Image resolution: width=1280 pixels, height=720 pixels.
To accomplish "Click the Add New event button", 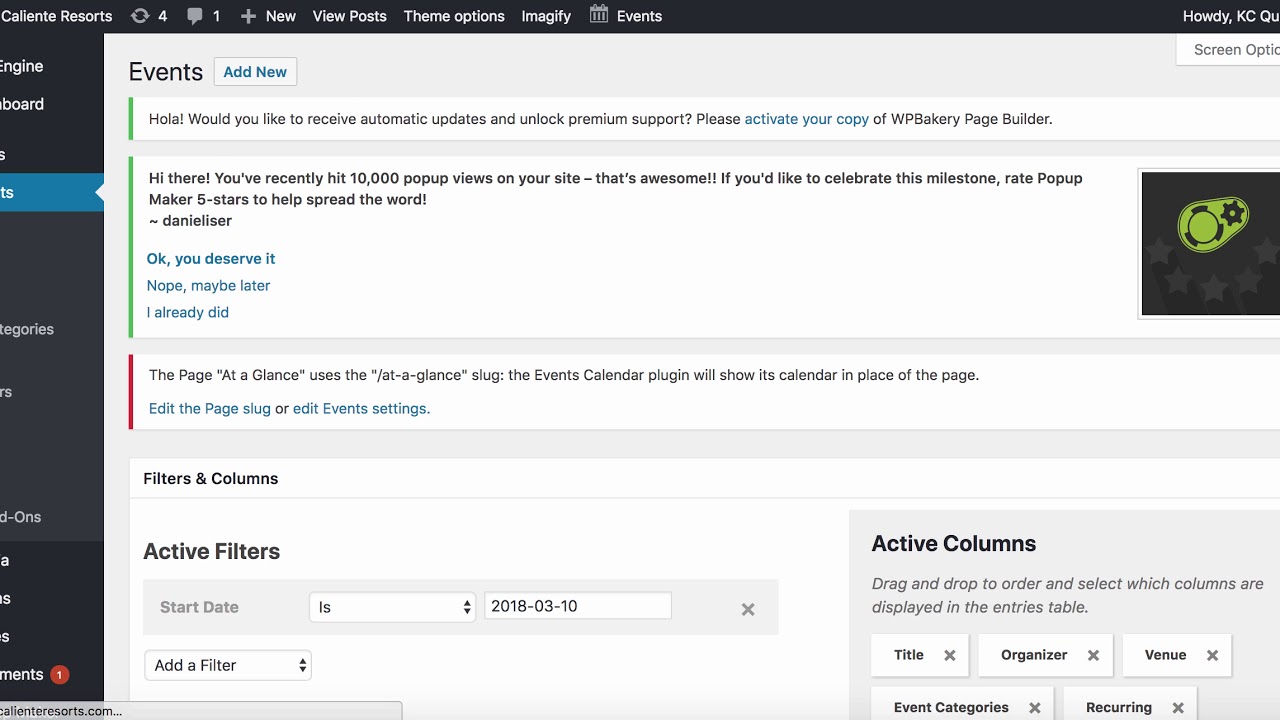I will click(255, 72).
